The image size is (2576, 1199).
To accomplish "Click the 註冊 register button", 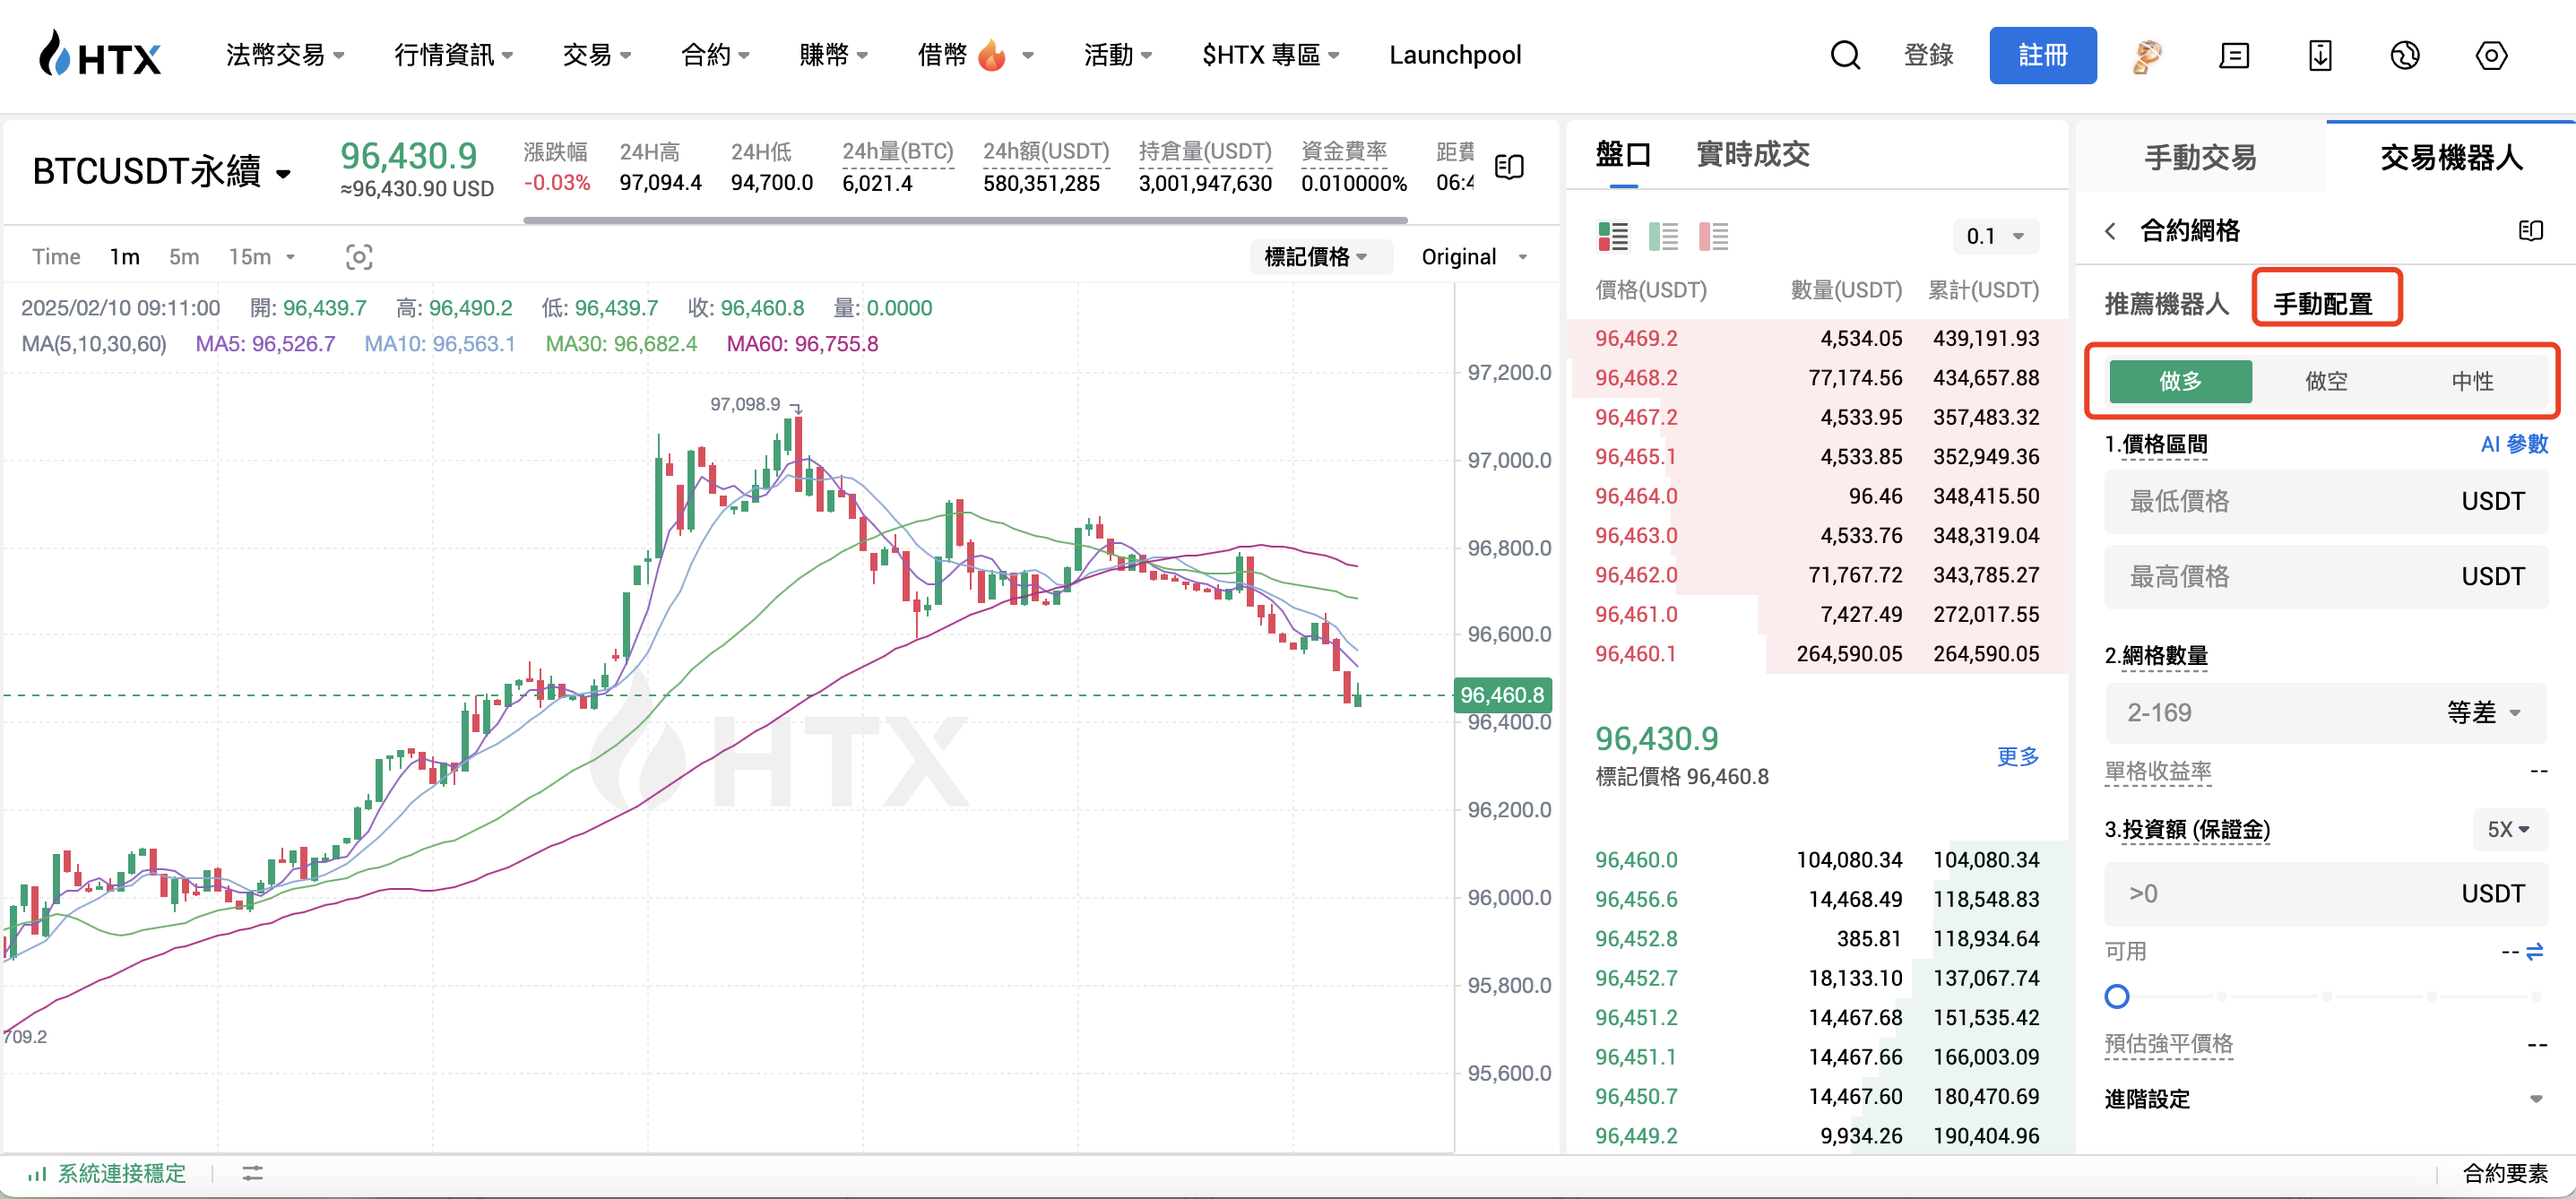I will click(2042, 55).
